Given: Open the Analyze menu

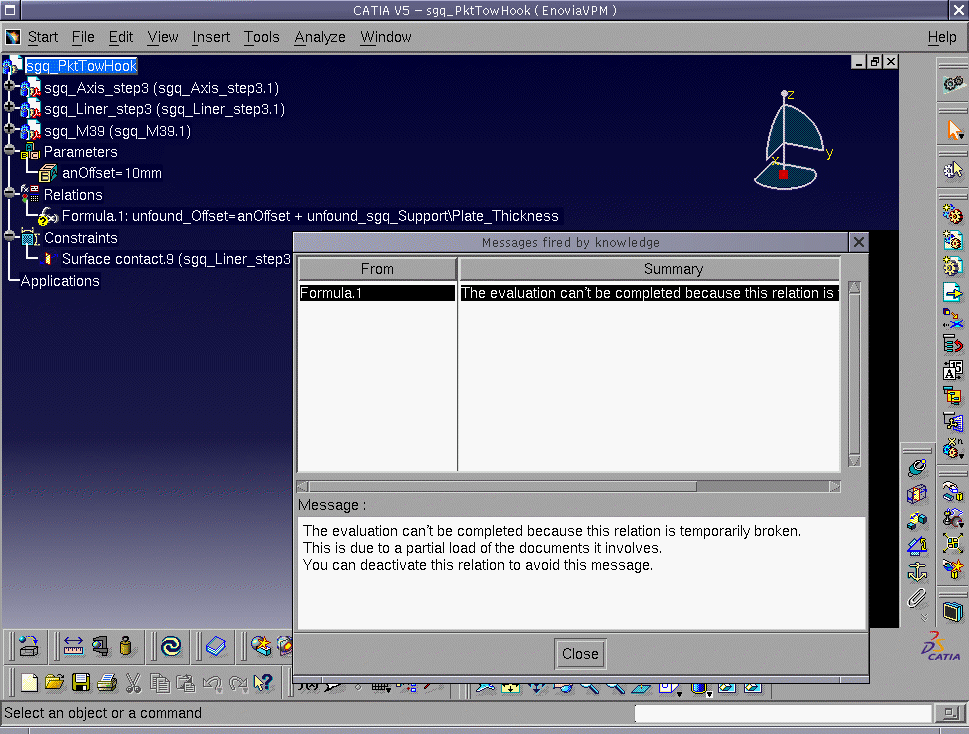Looking at the screenshot, I should pyautogui.click(x=319, y=37).
